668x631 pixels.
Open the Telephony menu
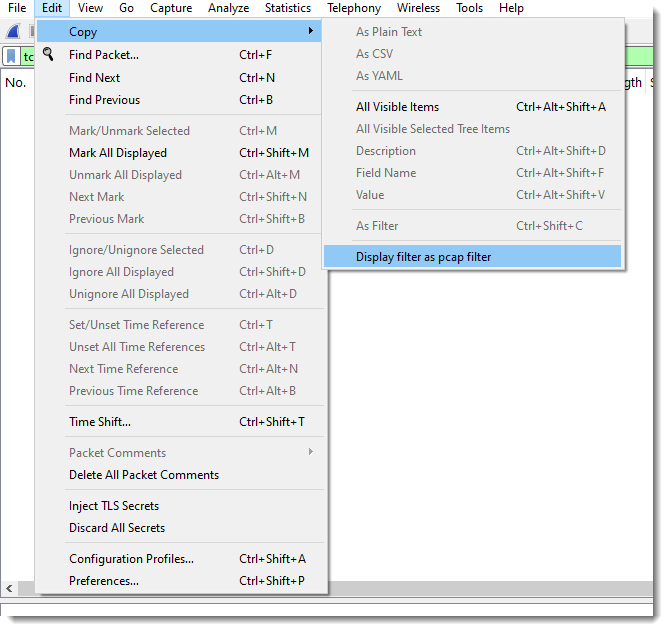(x=353, y=8)
